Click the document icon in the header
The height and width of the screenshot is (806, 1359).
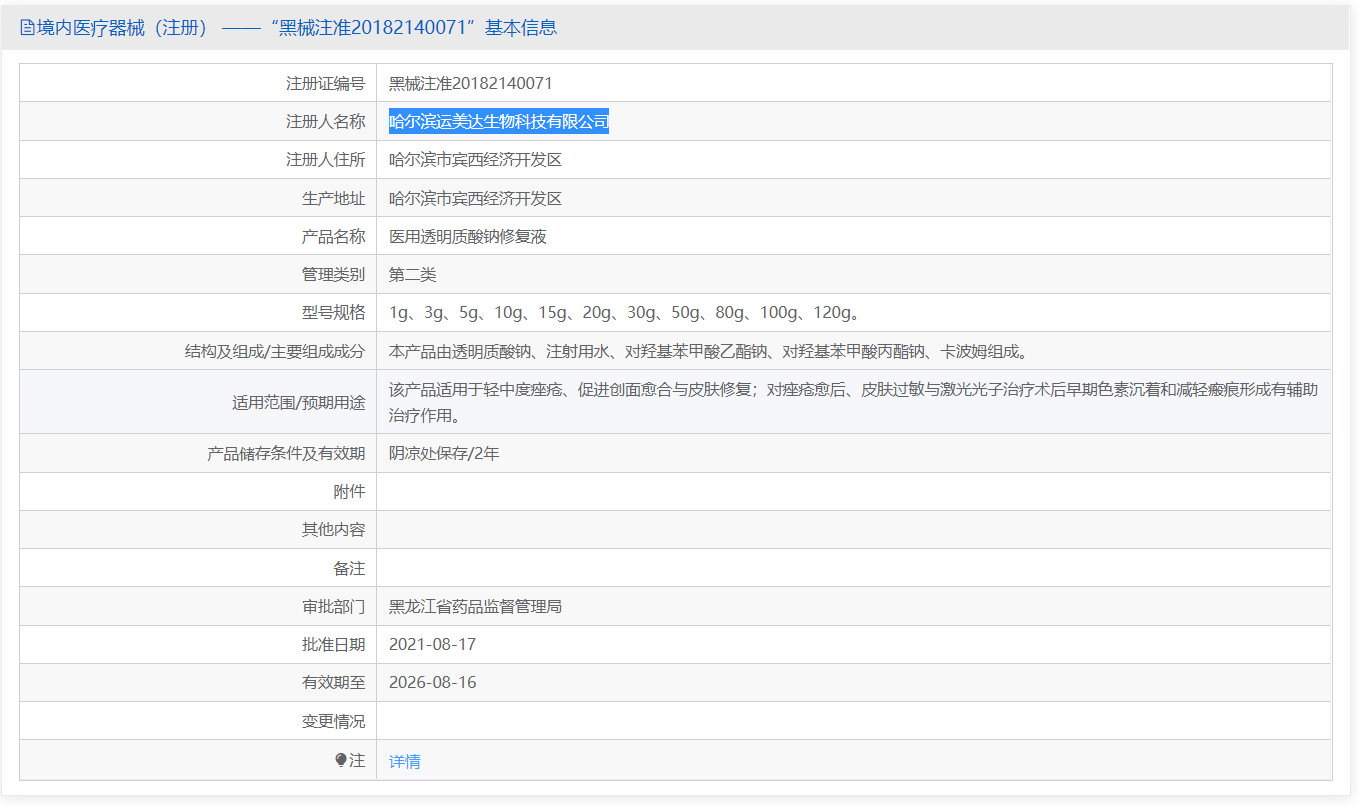27,28
